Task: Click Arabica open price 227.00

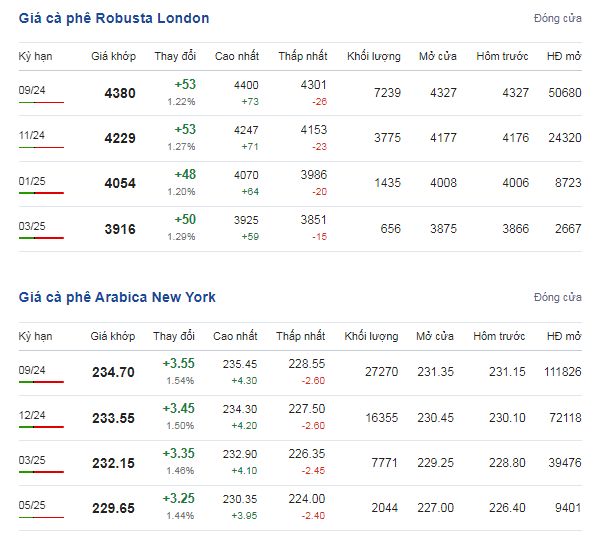Action: pos(436,508)
